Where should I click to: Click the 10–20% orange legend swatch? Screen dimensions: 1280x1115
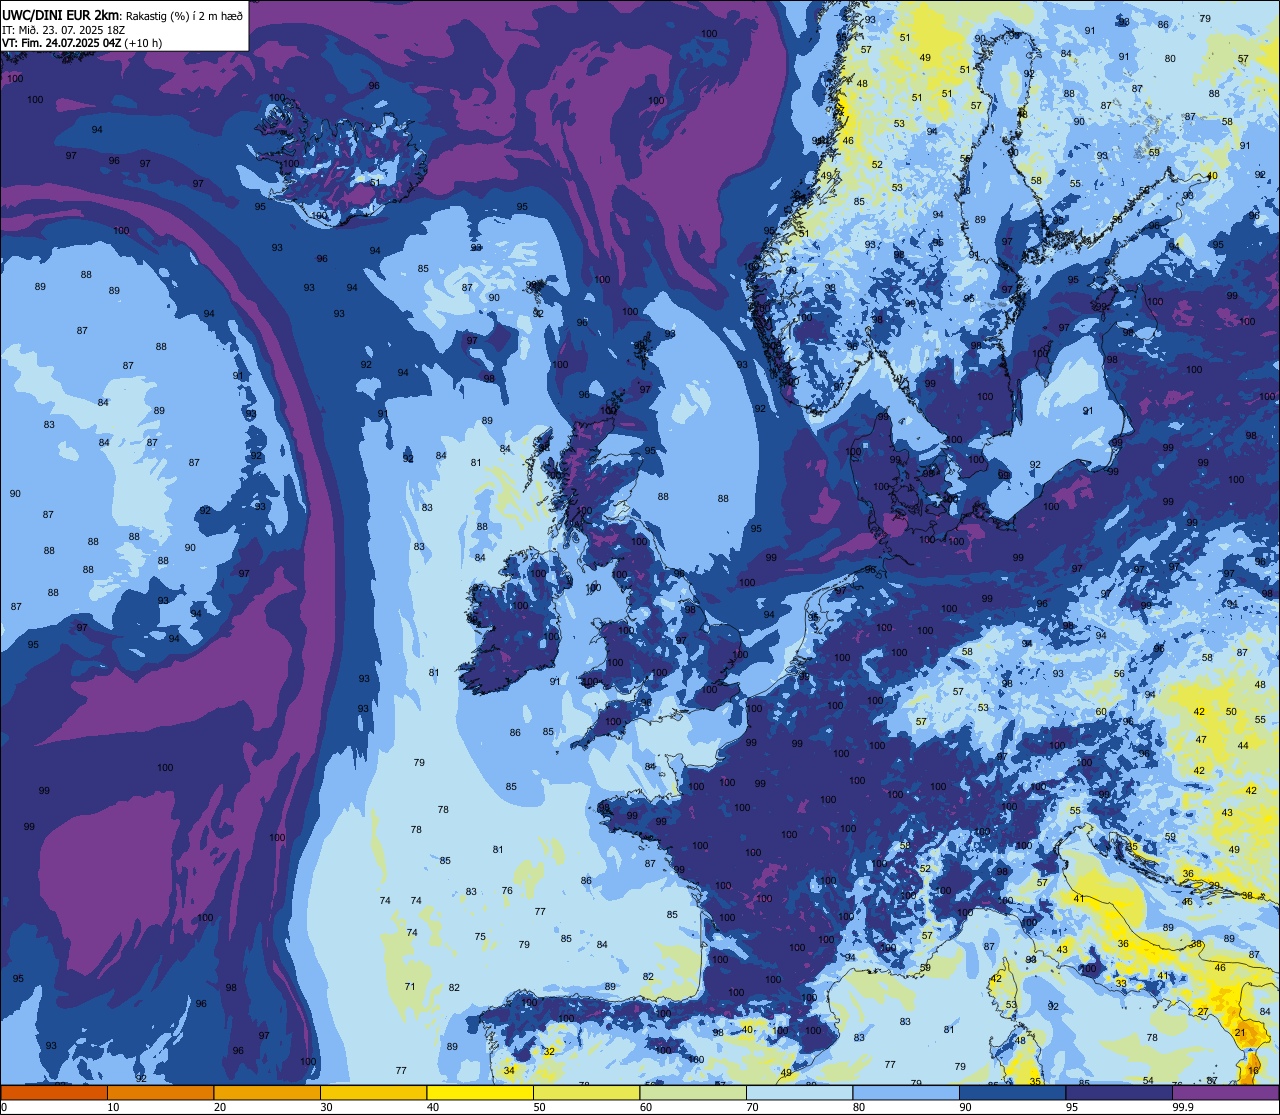pyautogui.click(x=160, y=1092)
